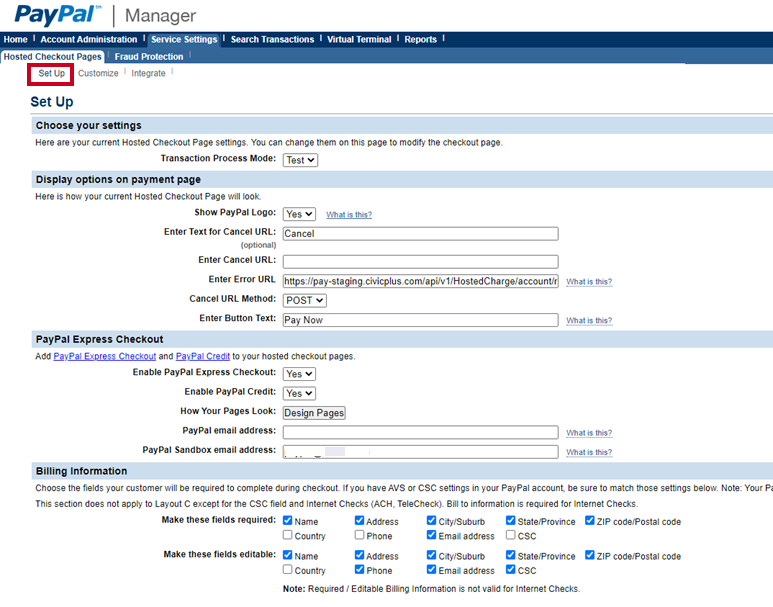
Task: Expand Enable PayPal Express Checkout dropdown
Action: tap(299, 374)
